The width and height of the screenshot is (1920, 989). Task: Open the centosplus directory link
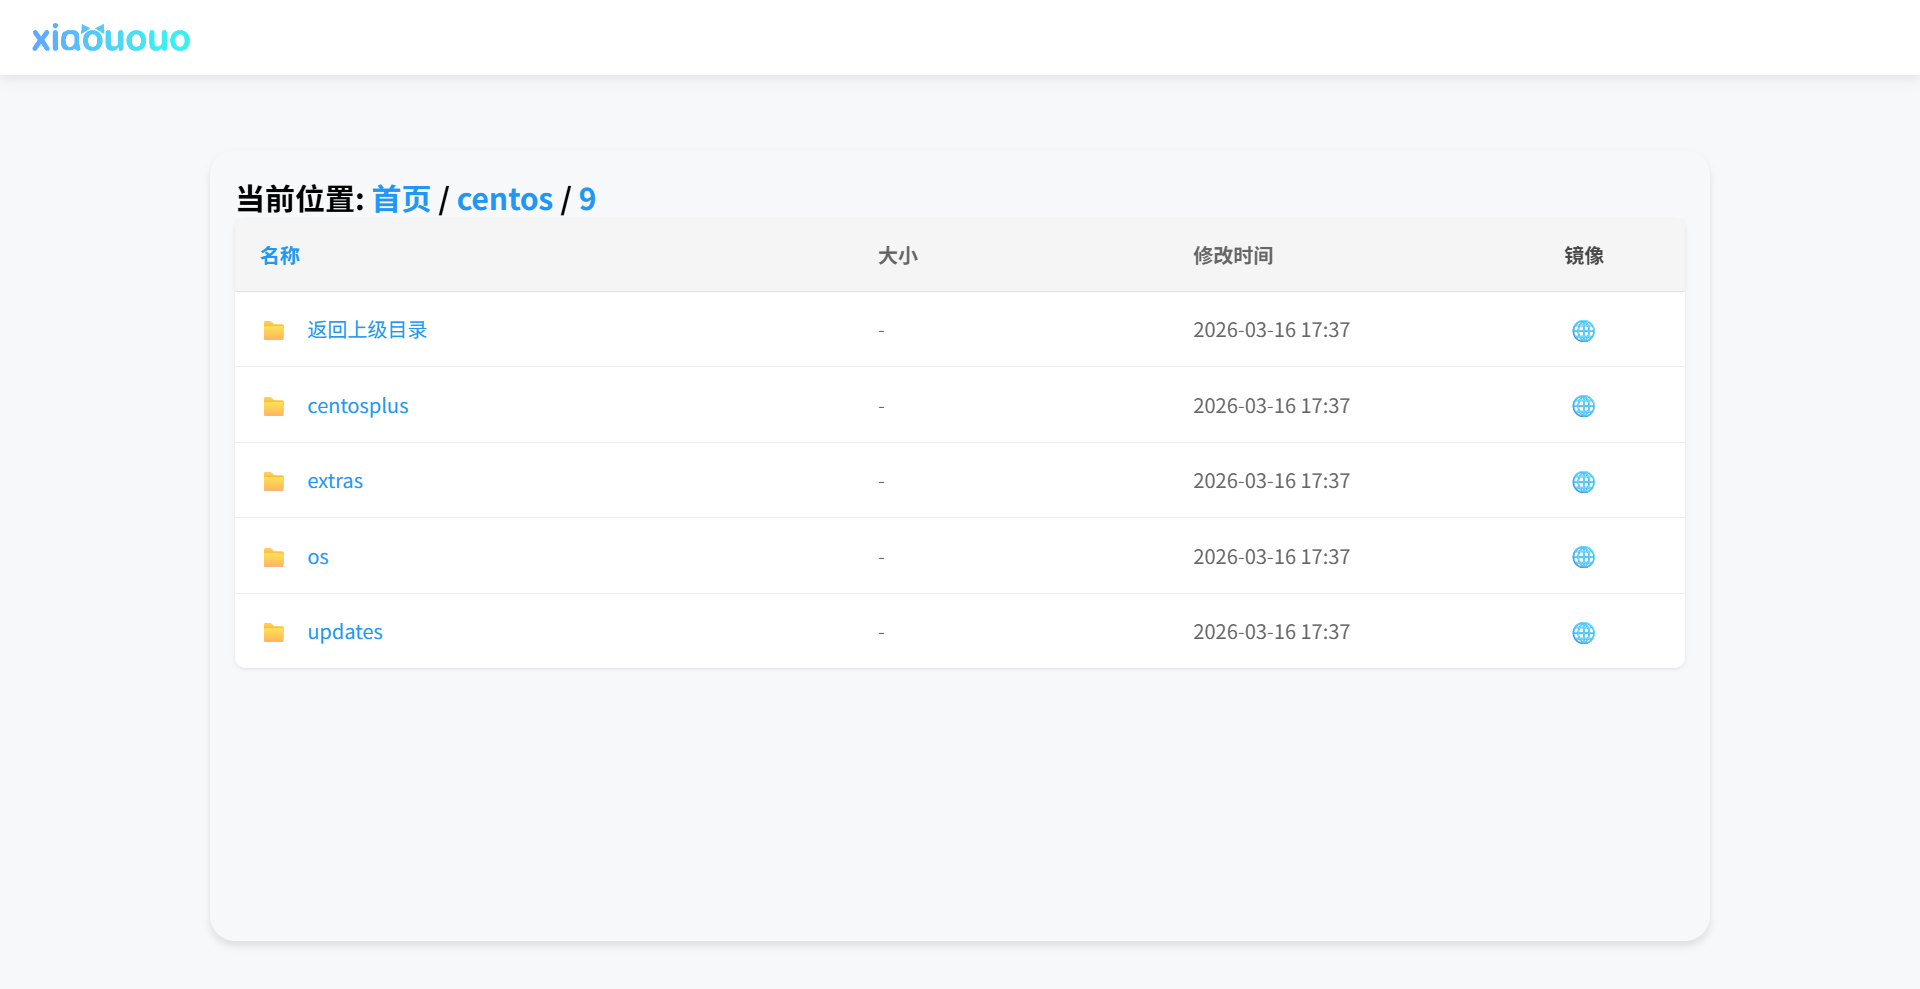[358, 406]
